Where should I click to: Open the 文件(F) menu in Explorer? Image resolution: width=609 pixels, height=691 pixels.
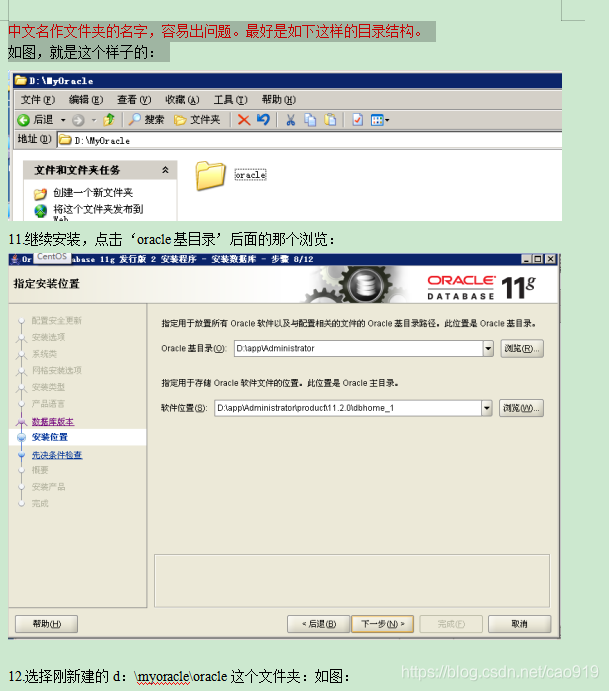38,100
